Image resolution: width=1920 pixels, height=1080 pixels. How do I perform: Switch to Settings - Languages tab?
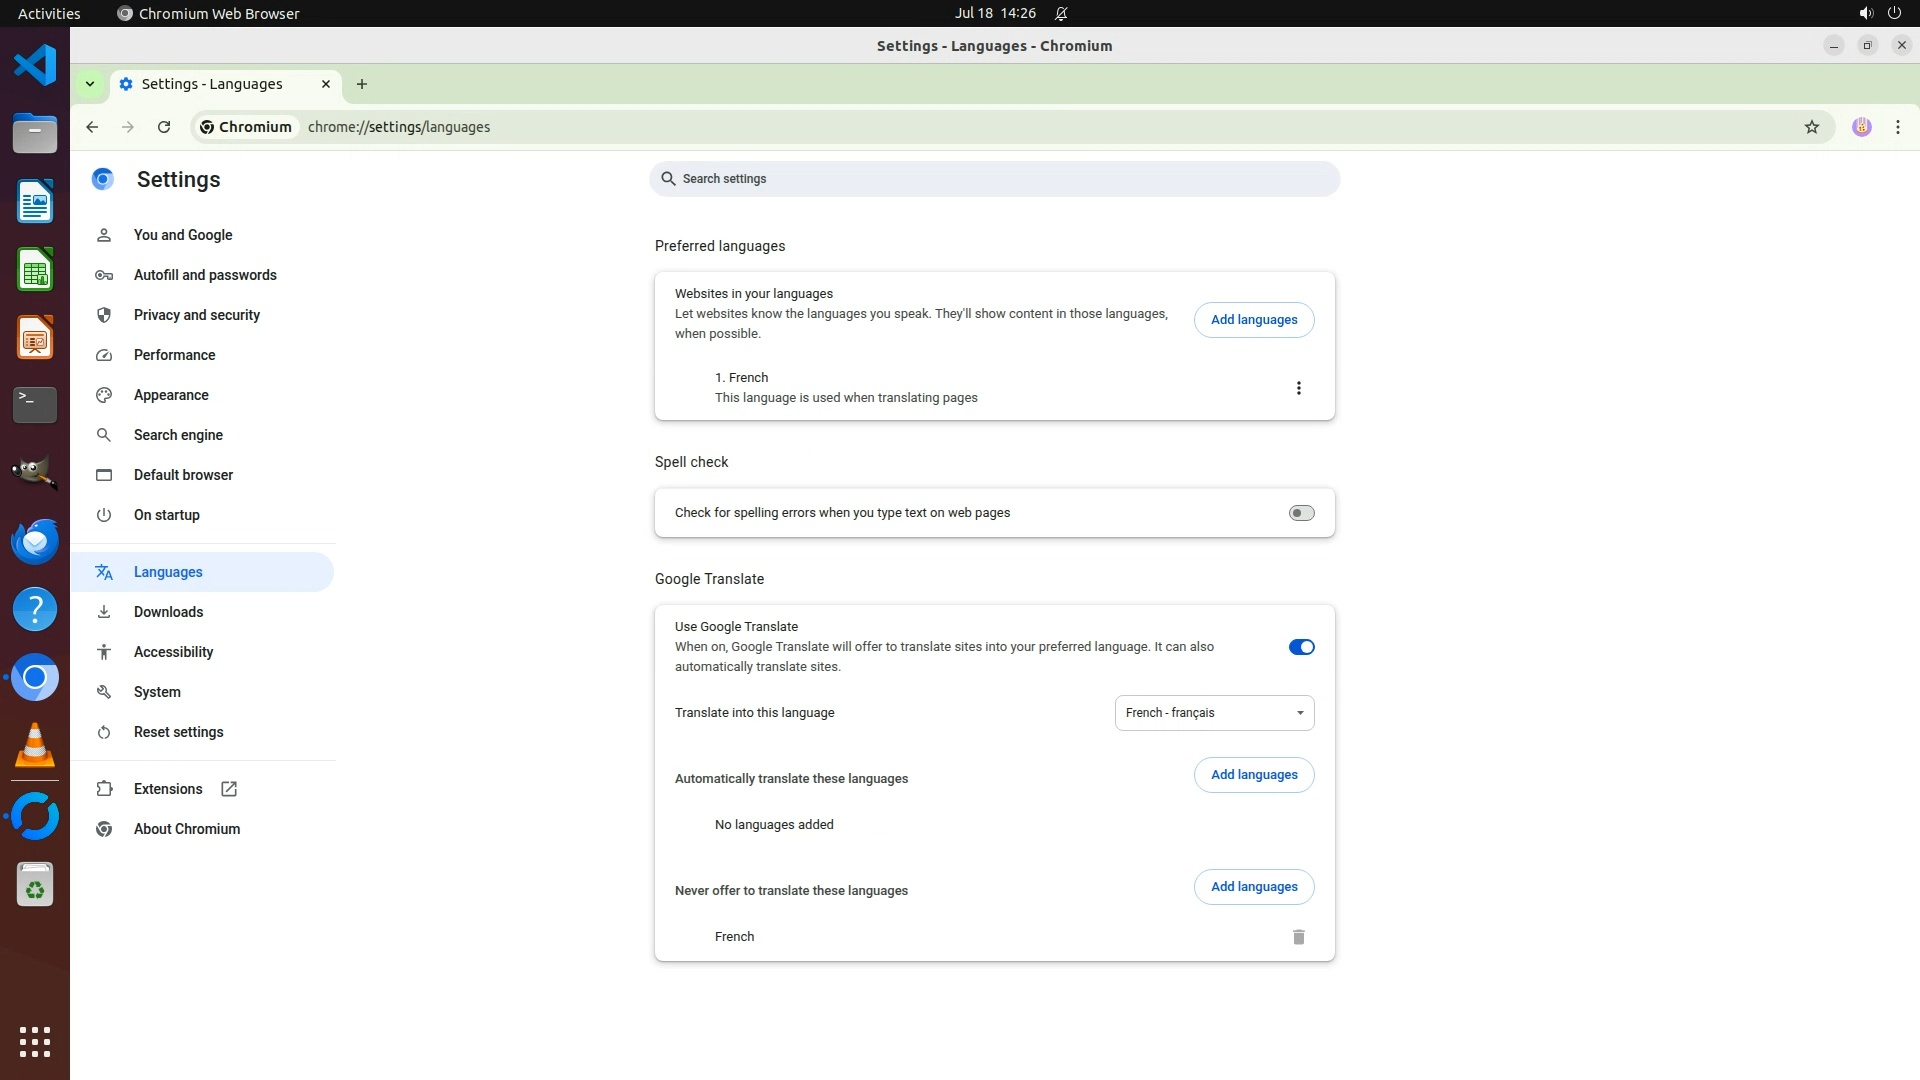pyautogui.click(x=212, y=84)
